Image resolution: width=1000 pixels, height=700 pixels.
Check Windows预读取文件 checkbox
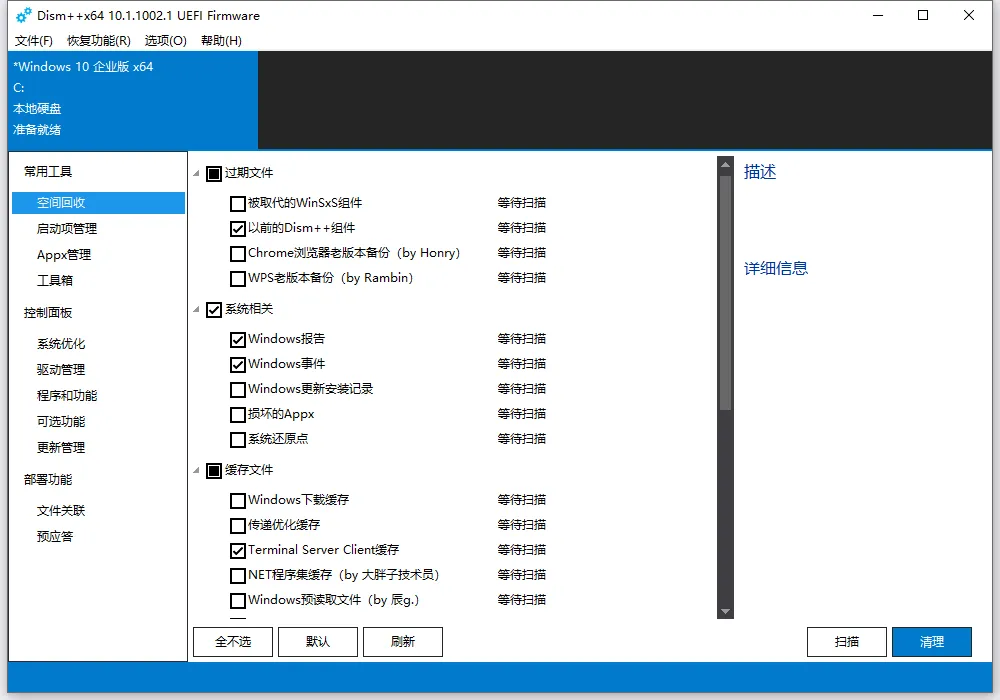[x=237, y=600]
